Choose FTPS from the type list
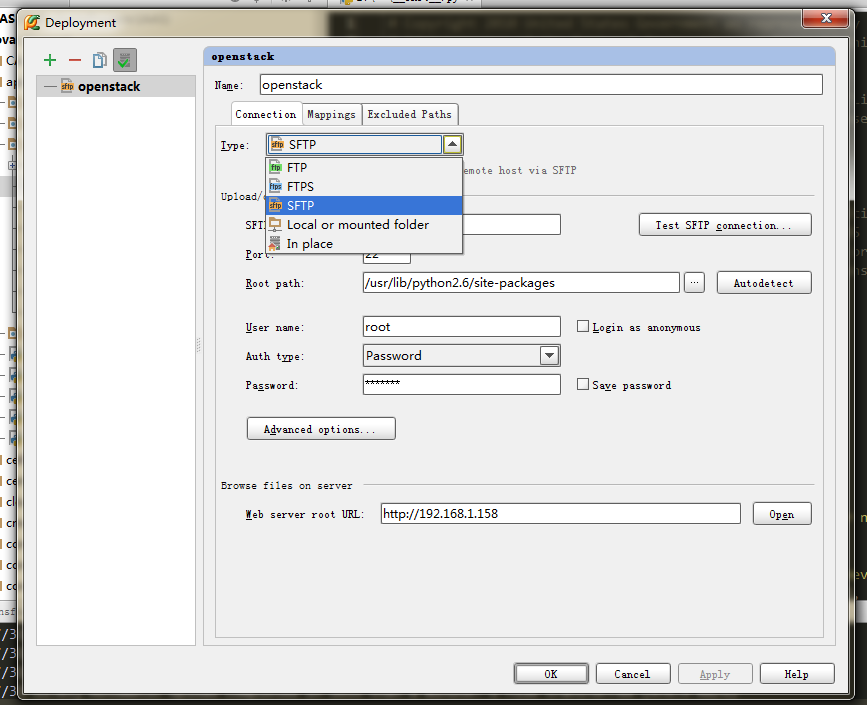This screenshot has width=867, height=705. [x=364, y=186]
